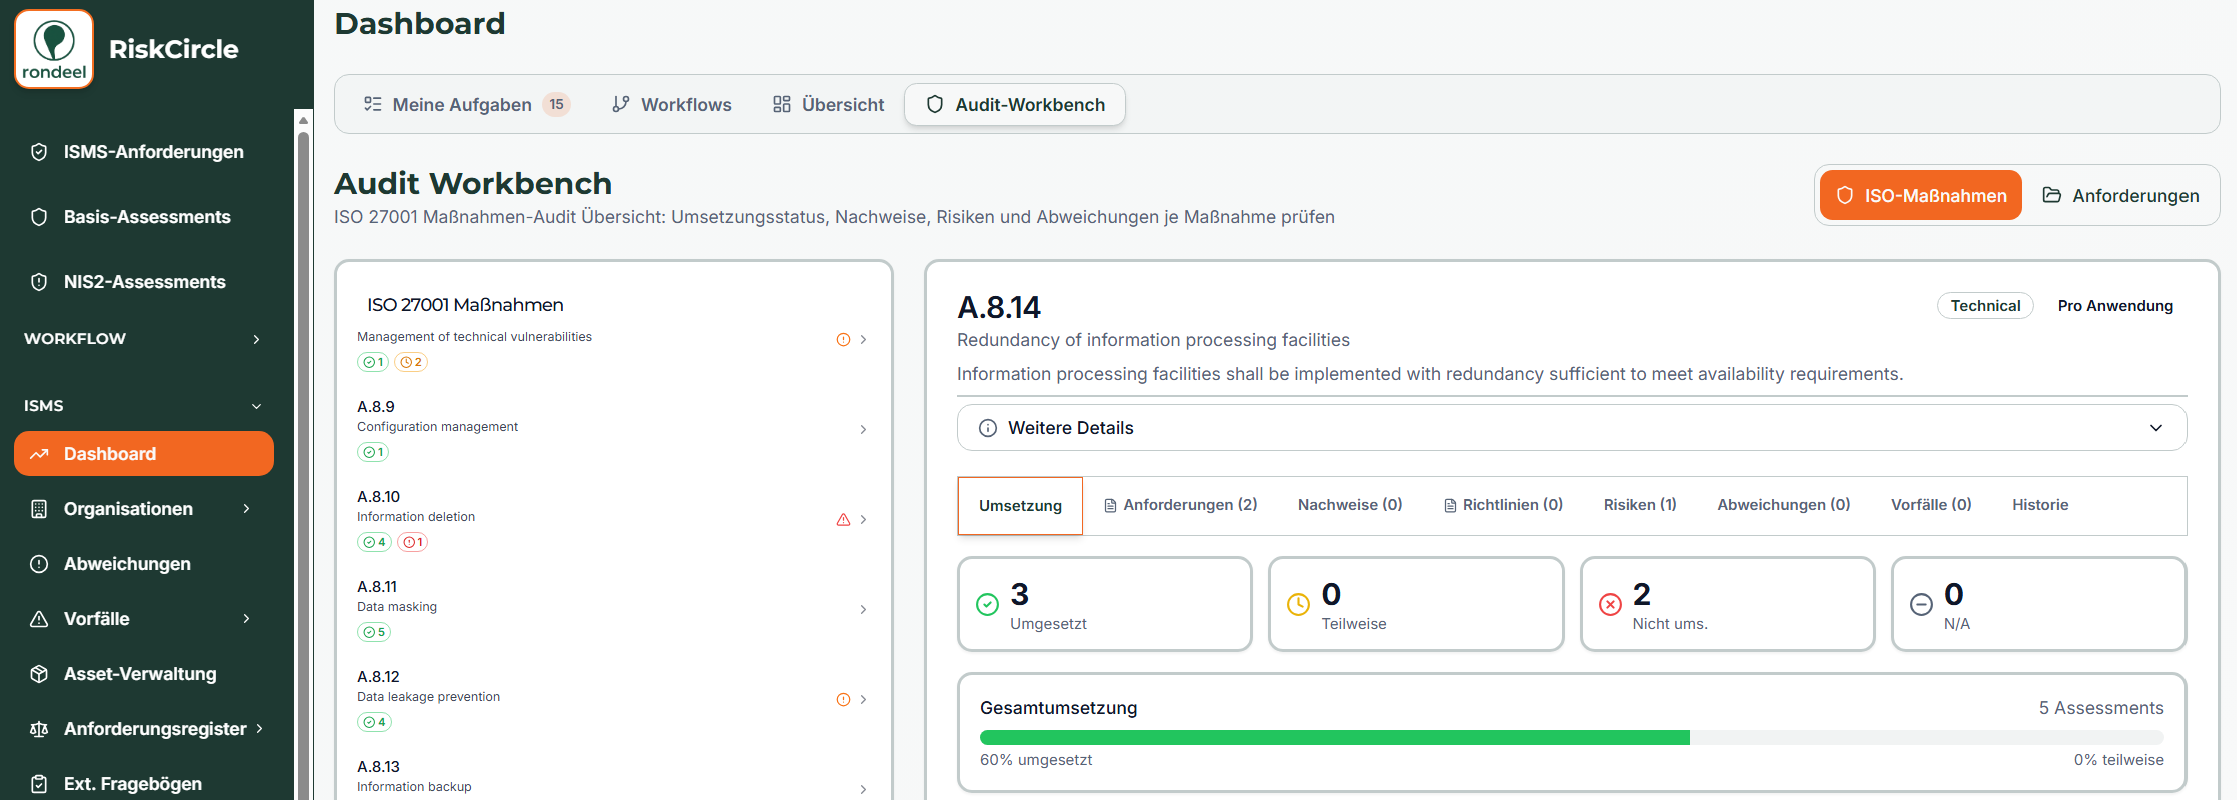Click the red warning triangle on A.8.10
Screen dimensions: 2237x800
[843, 519]
